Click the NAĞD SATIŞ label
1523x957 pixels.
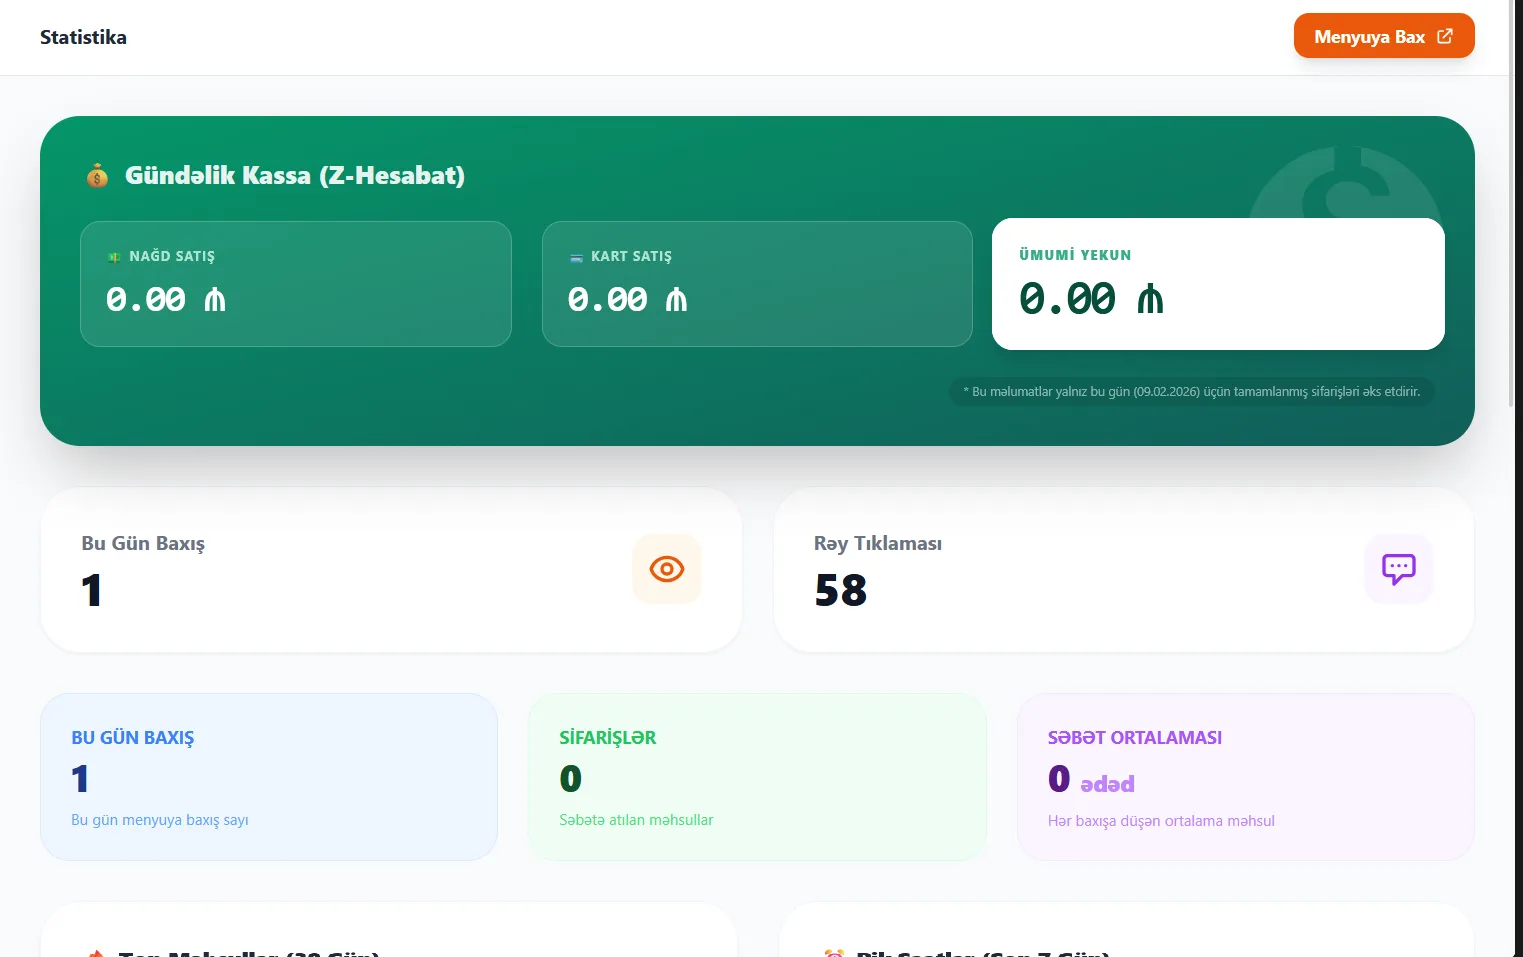[172, 256]
